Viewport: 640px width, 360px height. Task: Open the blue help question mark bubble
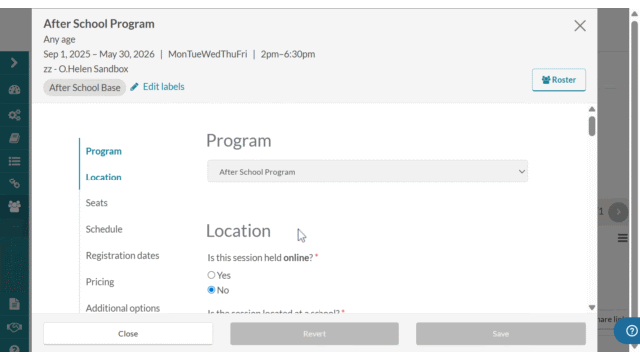[x=631, y=331]
